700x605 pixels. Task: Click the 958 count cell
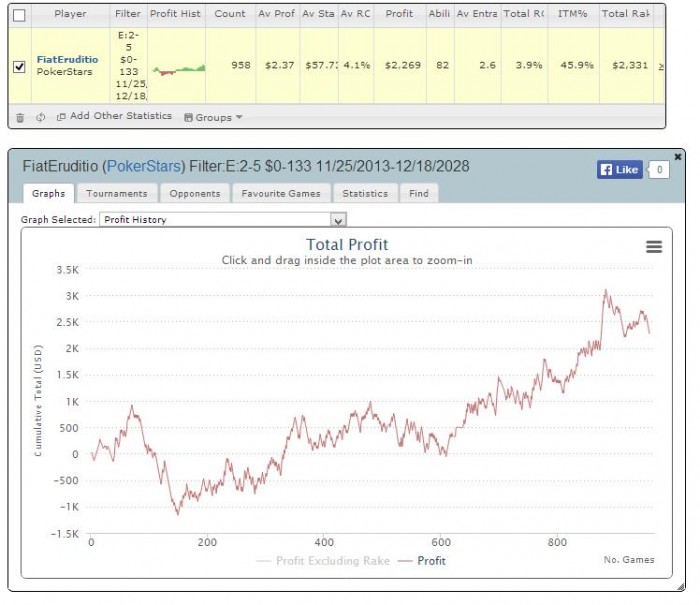click(241, 65)
